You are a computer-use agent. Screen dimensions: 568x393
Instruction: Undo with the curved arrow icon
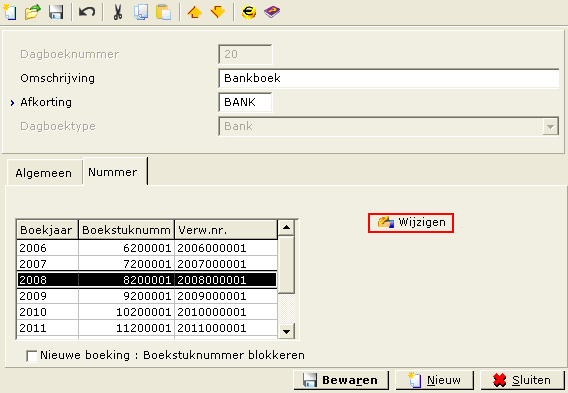tap(87, 12)
